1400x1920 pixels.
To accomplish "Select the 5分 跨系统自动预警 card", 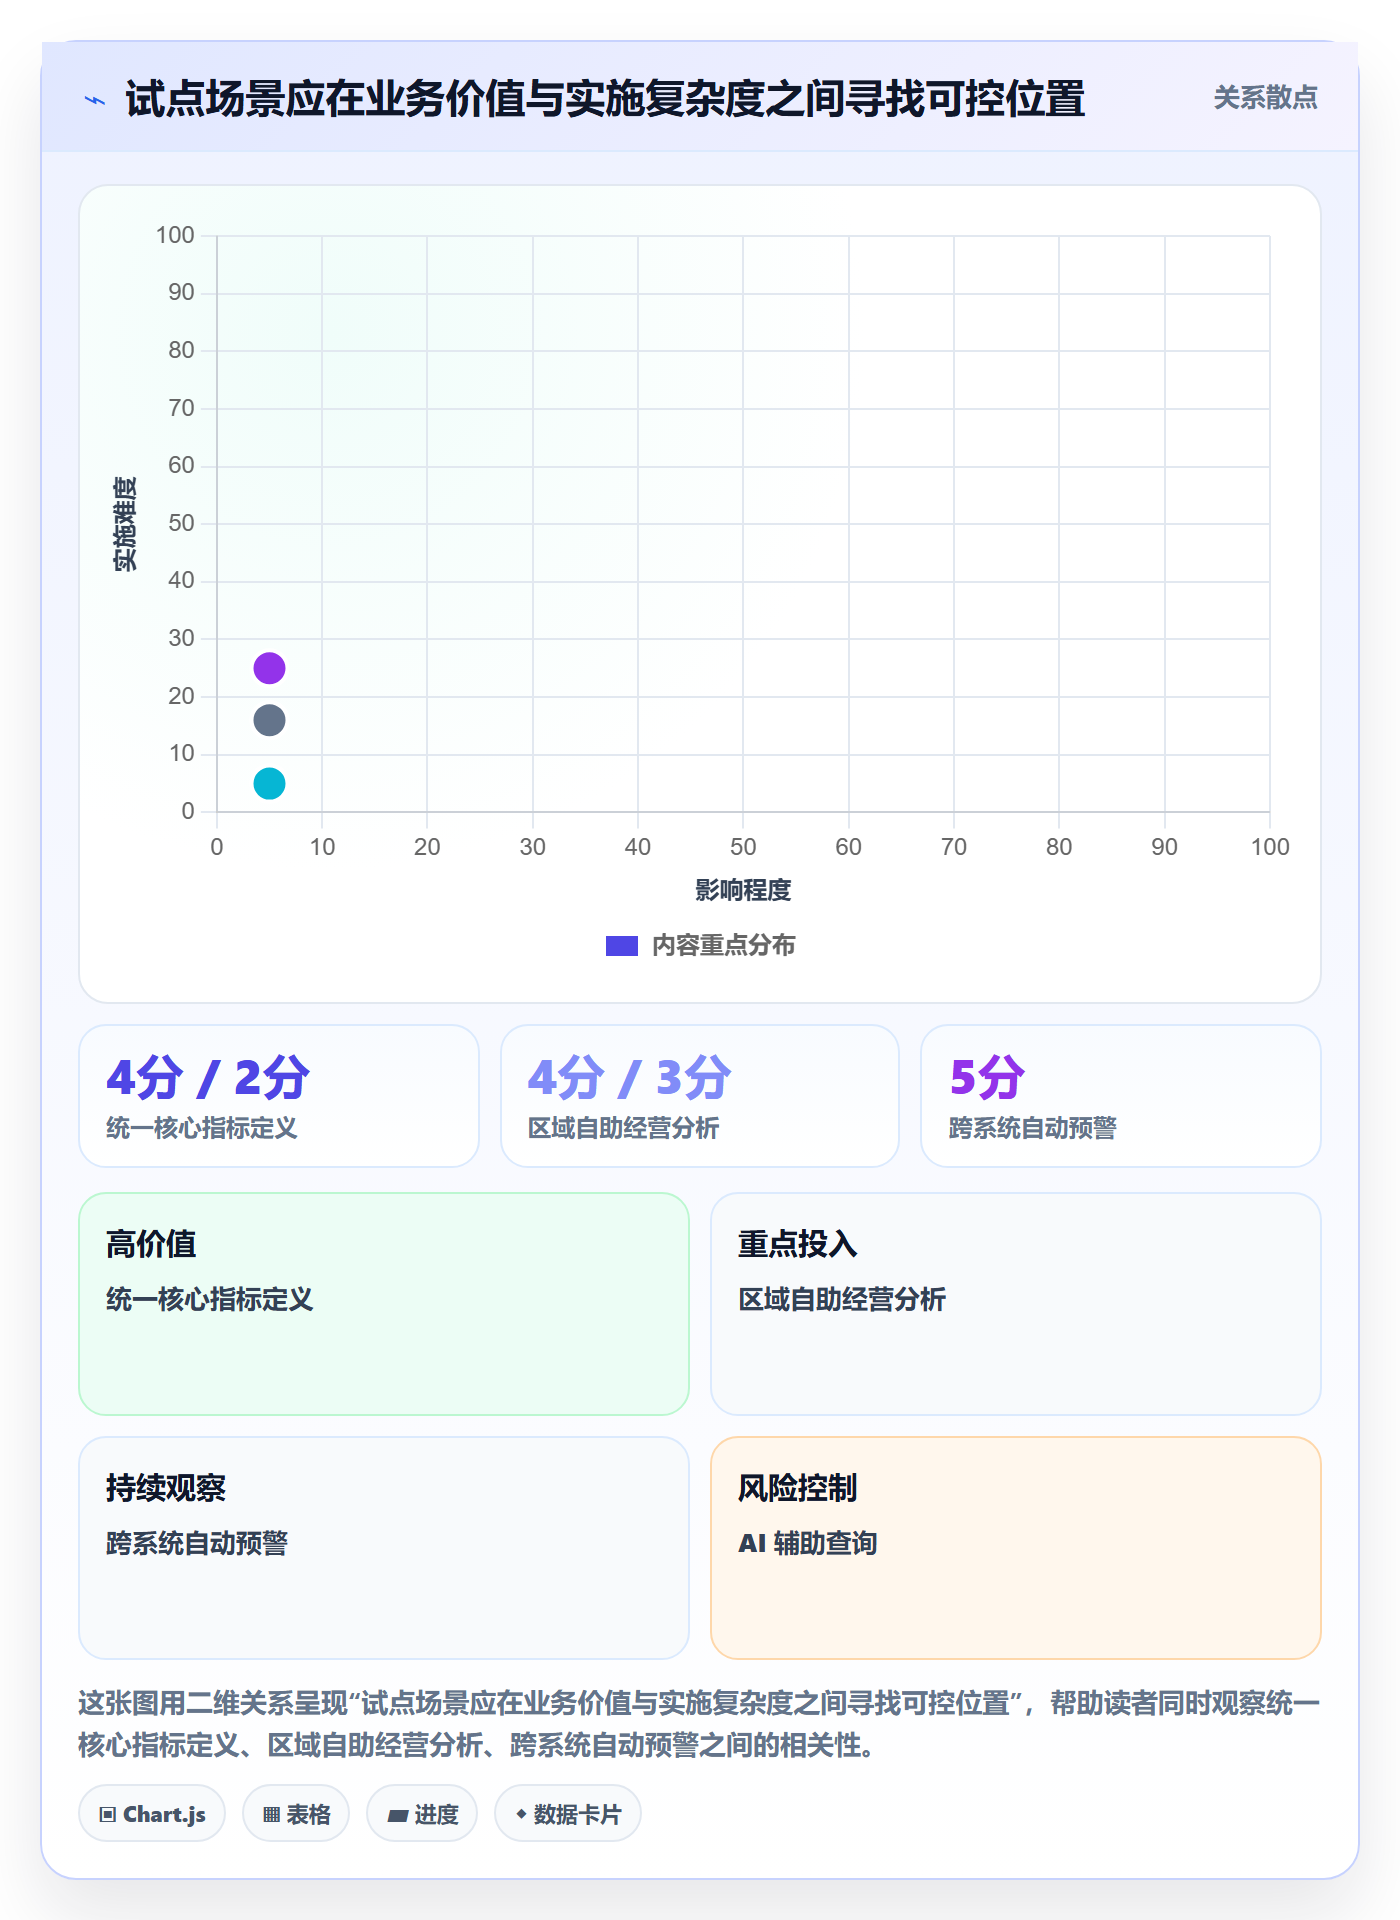I will point(1121,1096).
